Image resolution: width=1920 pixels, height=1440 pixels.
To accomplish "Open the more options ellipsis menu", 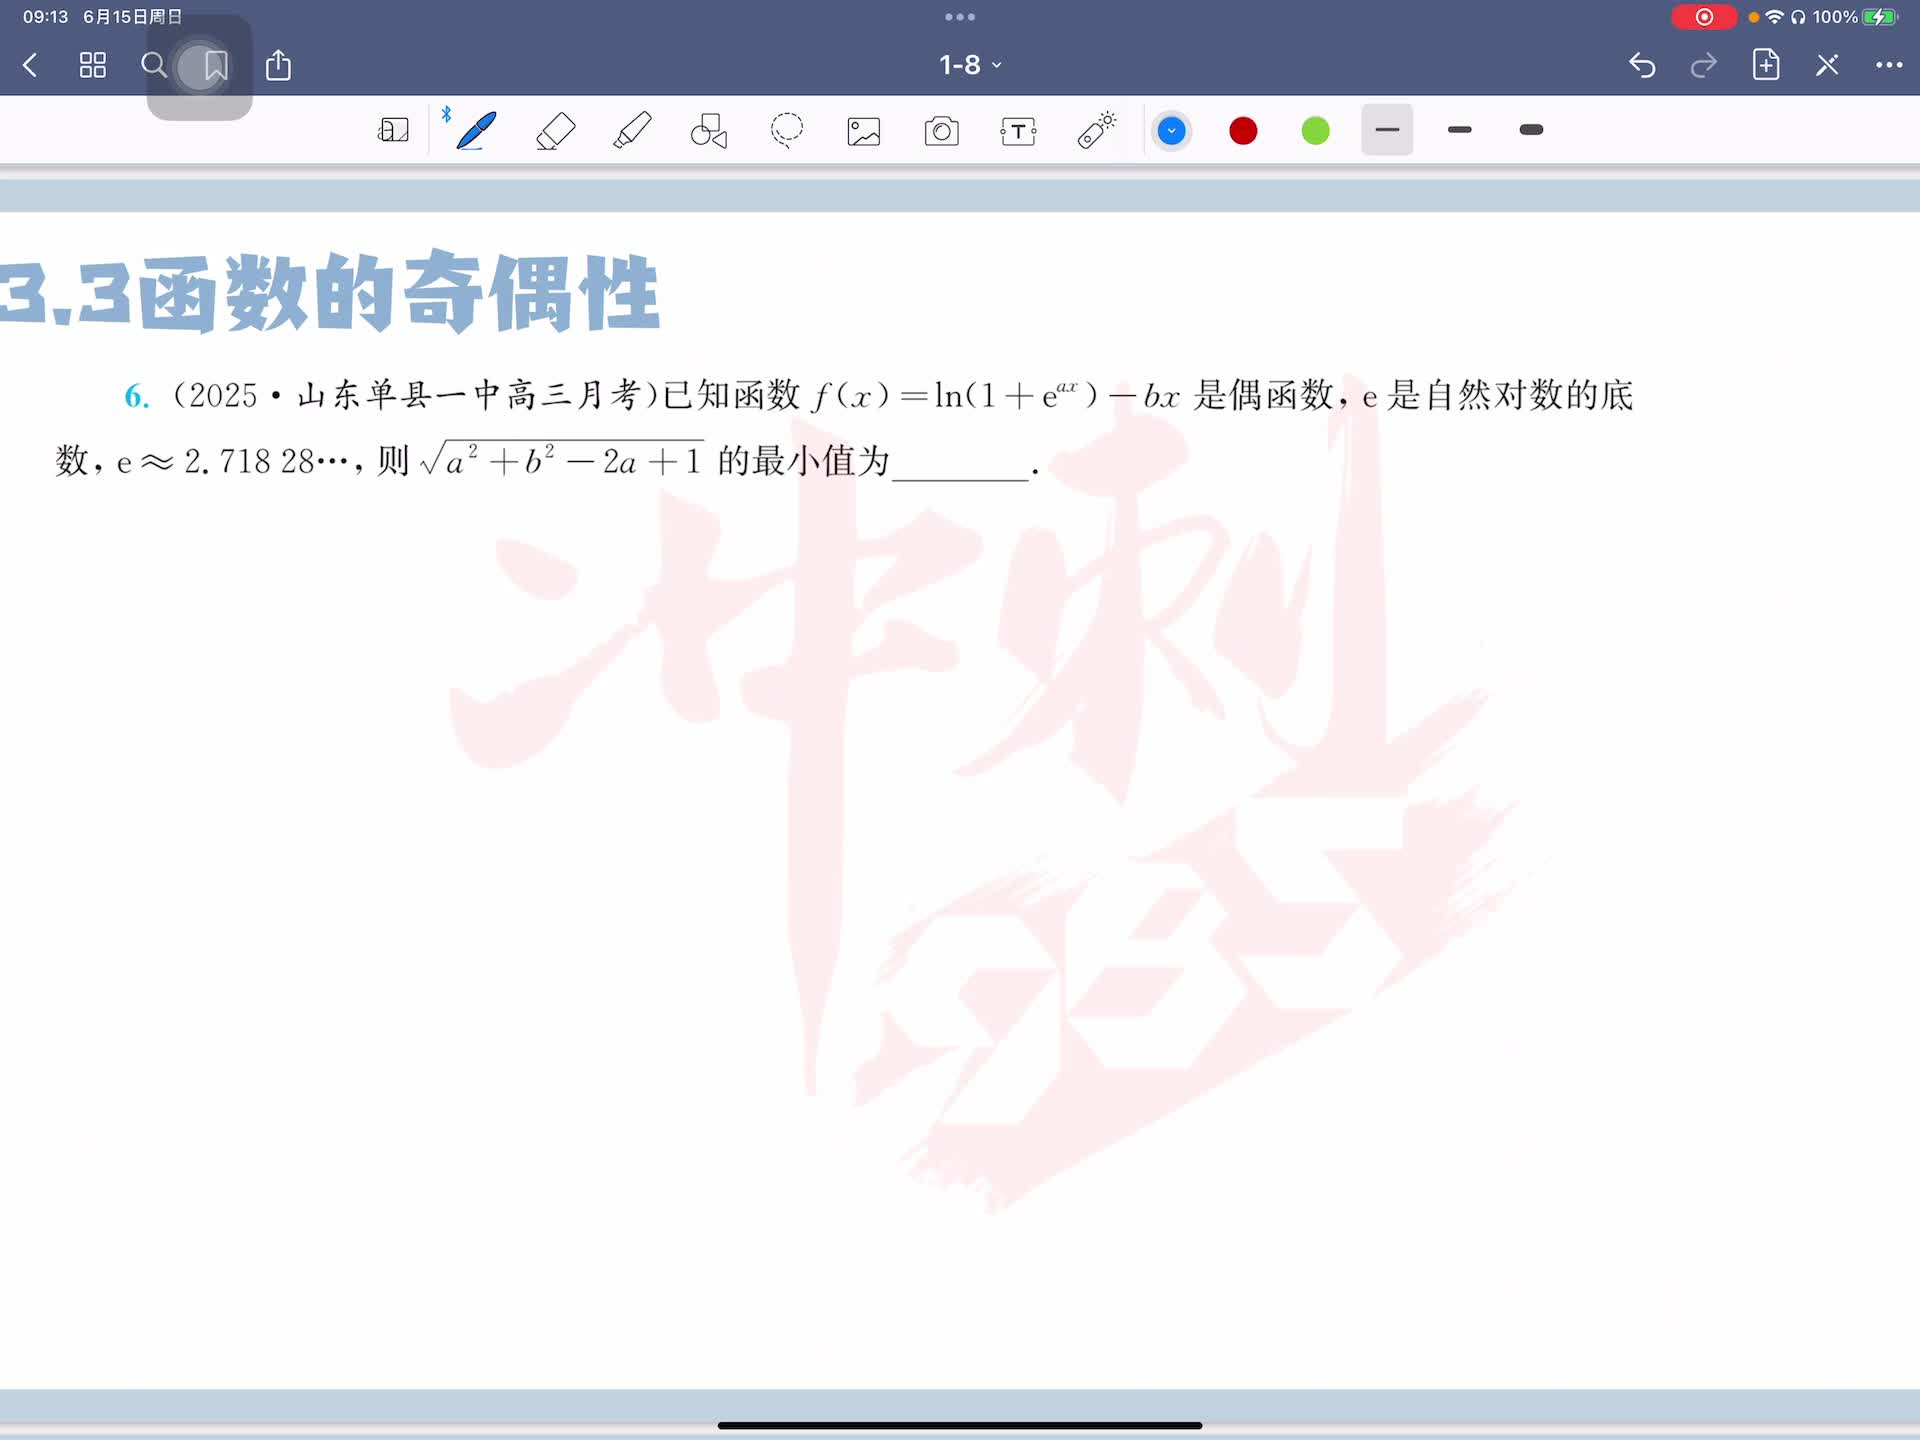I will (x=1888, y=65).
